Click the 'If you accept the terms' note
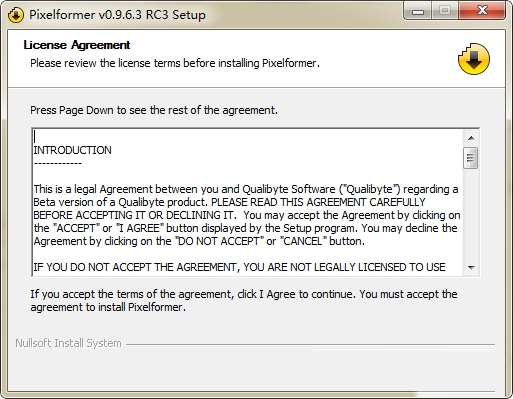 [244, 301]
